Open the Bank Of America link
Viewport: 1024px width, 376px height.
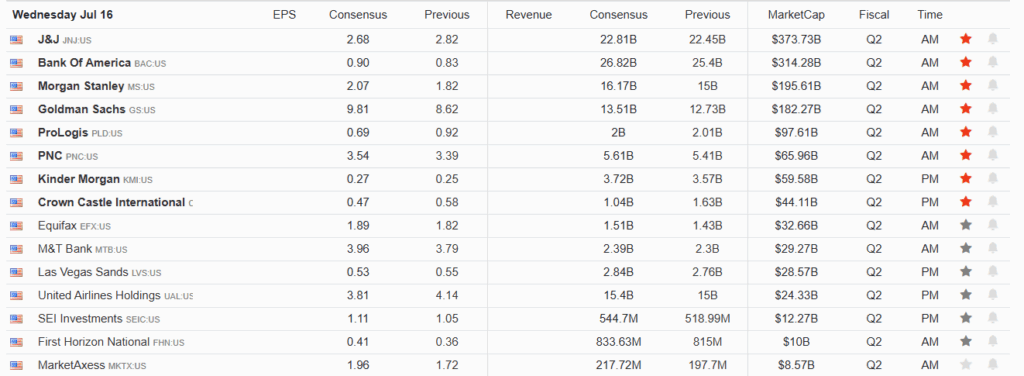click(x=84, y=63)
